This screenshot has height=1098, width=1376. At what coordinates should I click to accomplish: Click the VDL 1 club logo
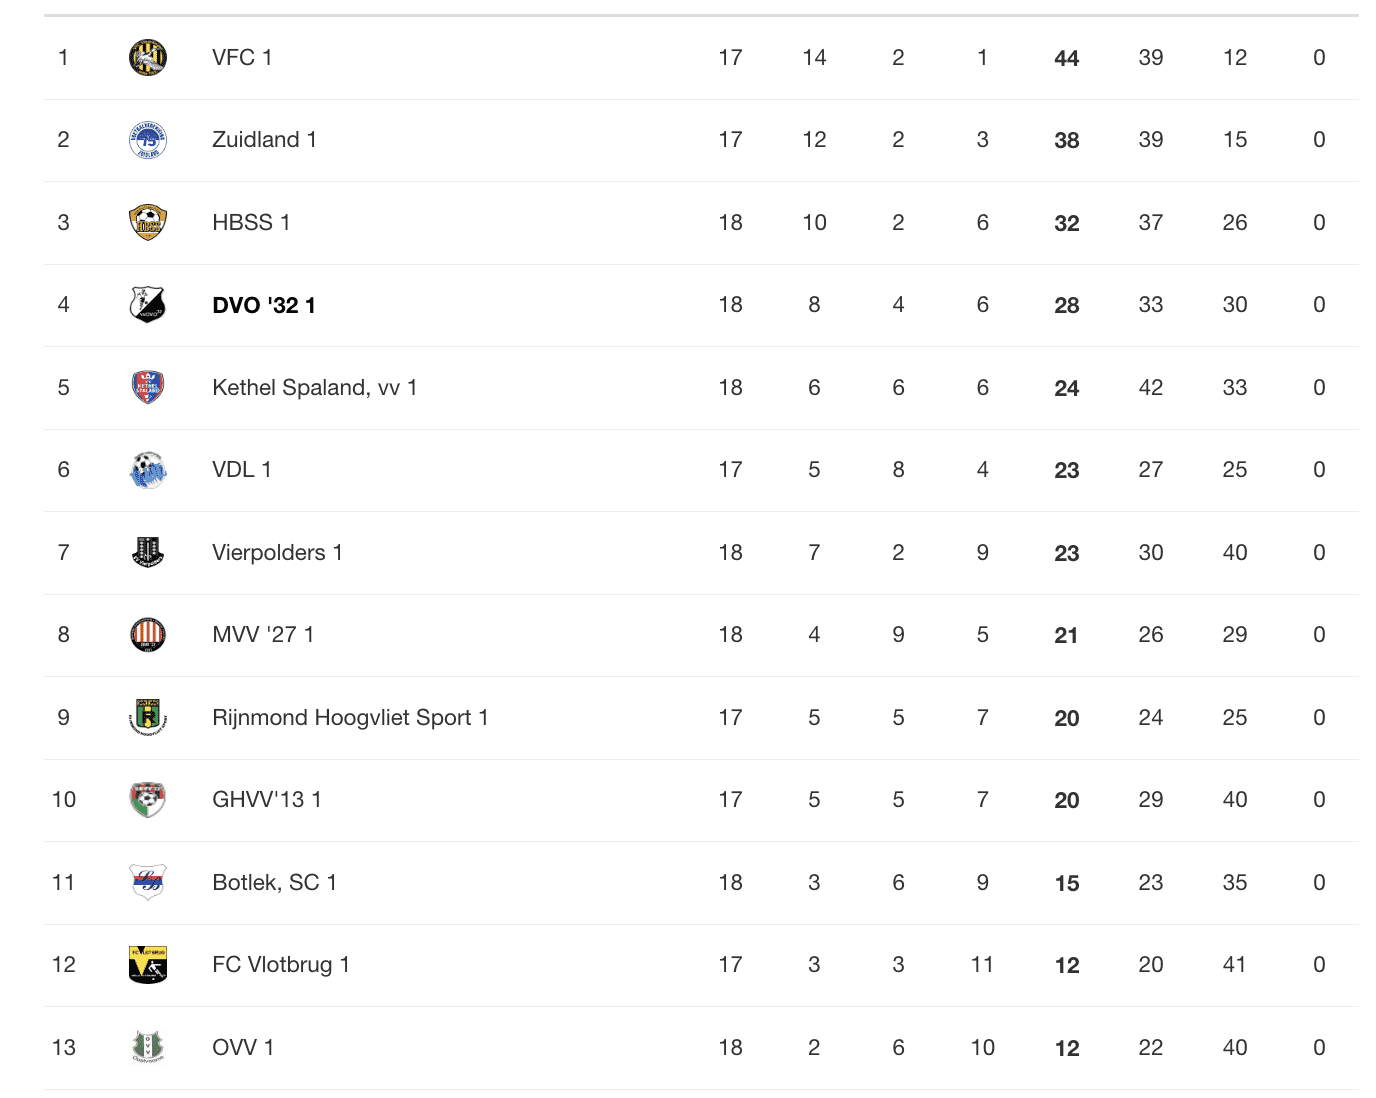148,470
